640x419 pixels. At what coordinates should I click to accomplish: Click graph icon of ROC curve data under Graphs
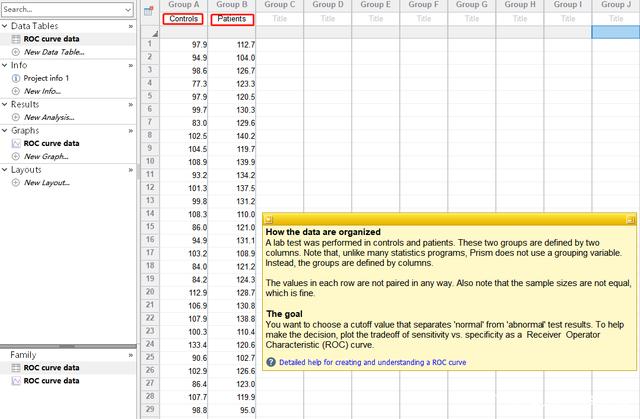point(16,143)
